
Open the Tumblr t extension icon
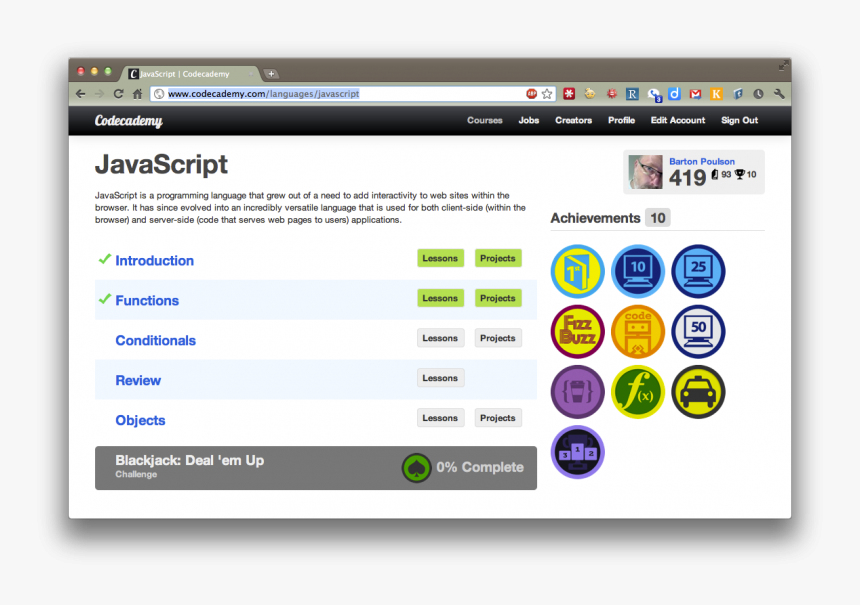tap(738, 94)
